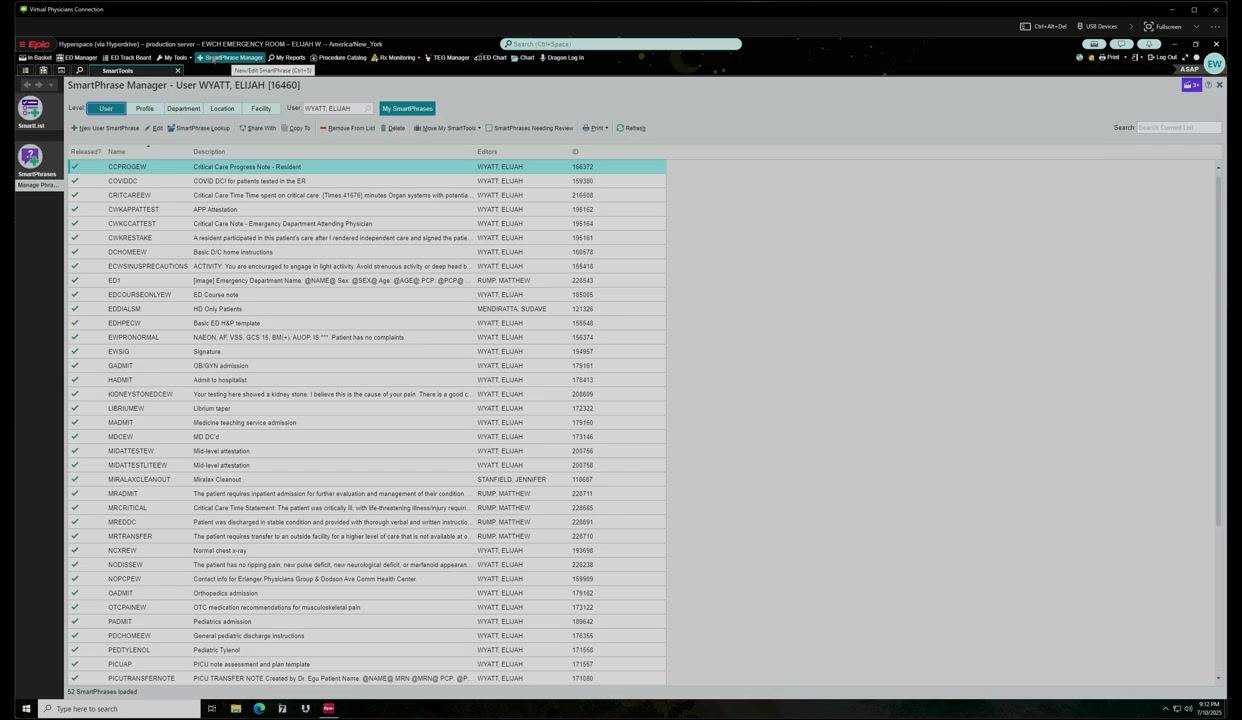The height and width of the screenshot is (720, 1242).
Task: Open the SmartList activity in the sidebar
Action: point(30,113)
